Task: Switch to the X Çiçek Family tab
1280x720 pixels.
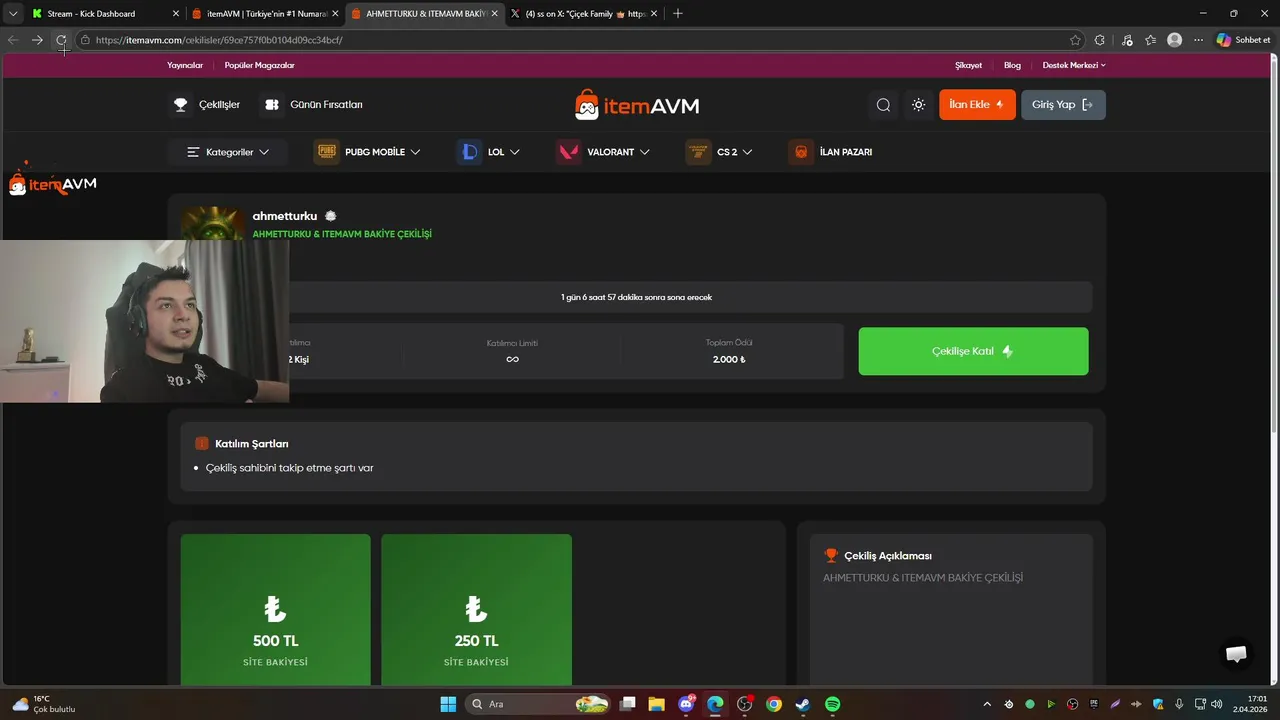Action: pyautogui.click(x=585, y=14)
